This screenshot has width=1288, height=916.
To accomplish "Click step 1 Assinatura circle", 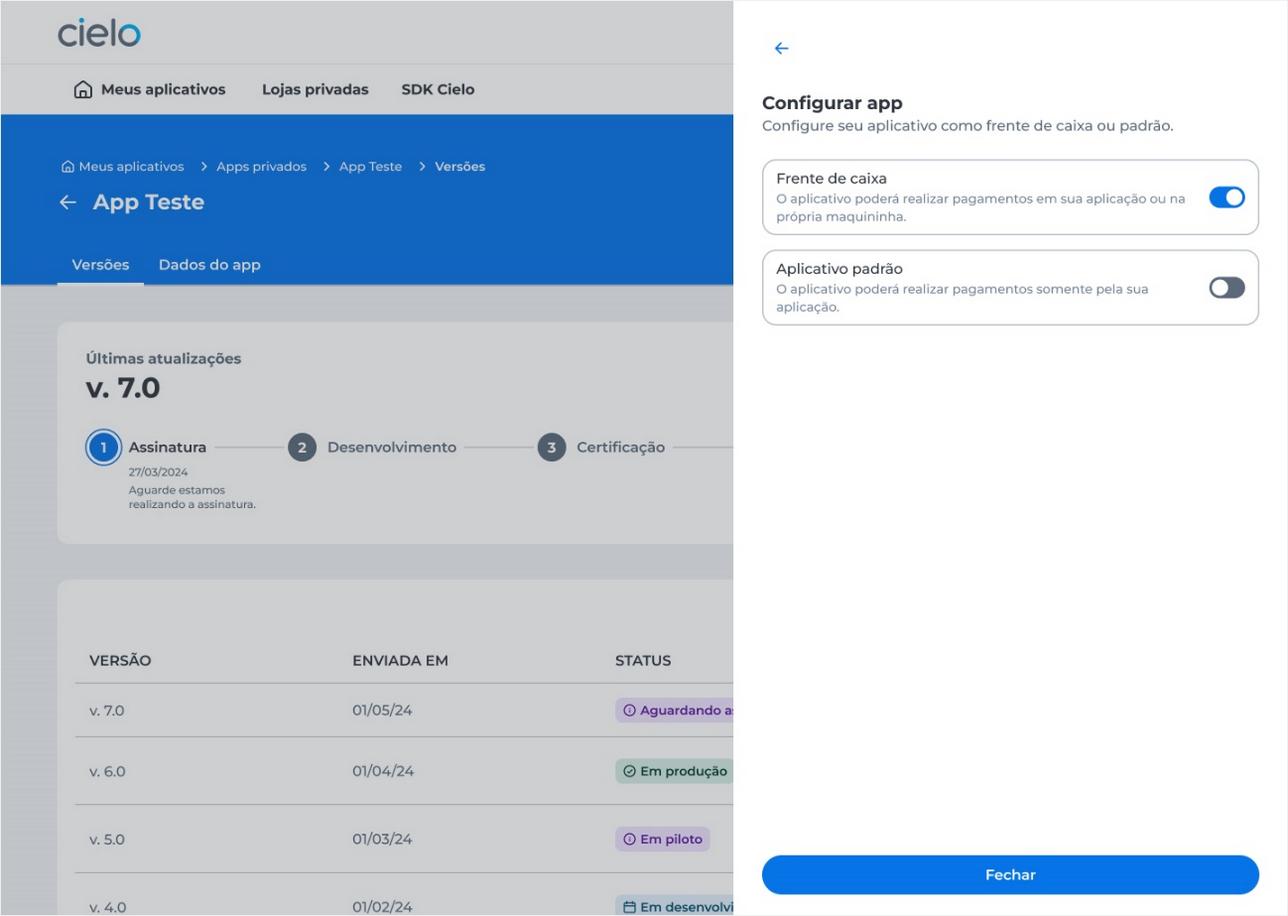I will point(102,447).
